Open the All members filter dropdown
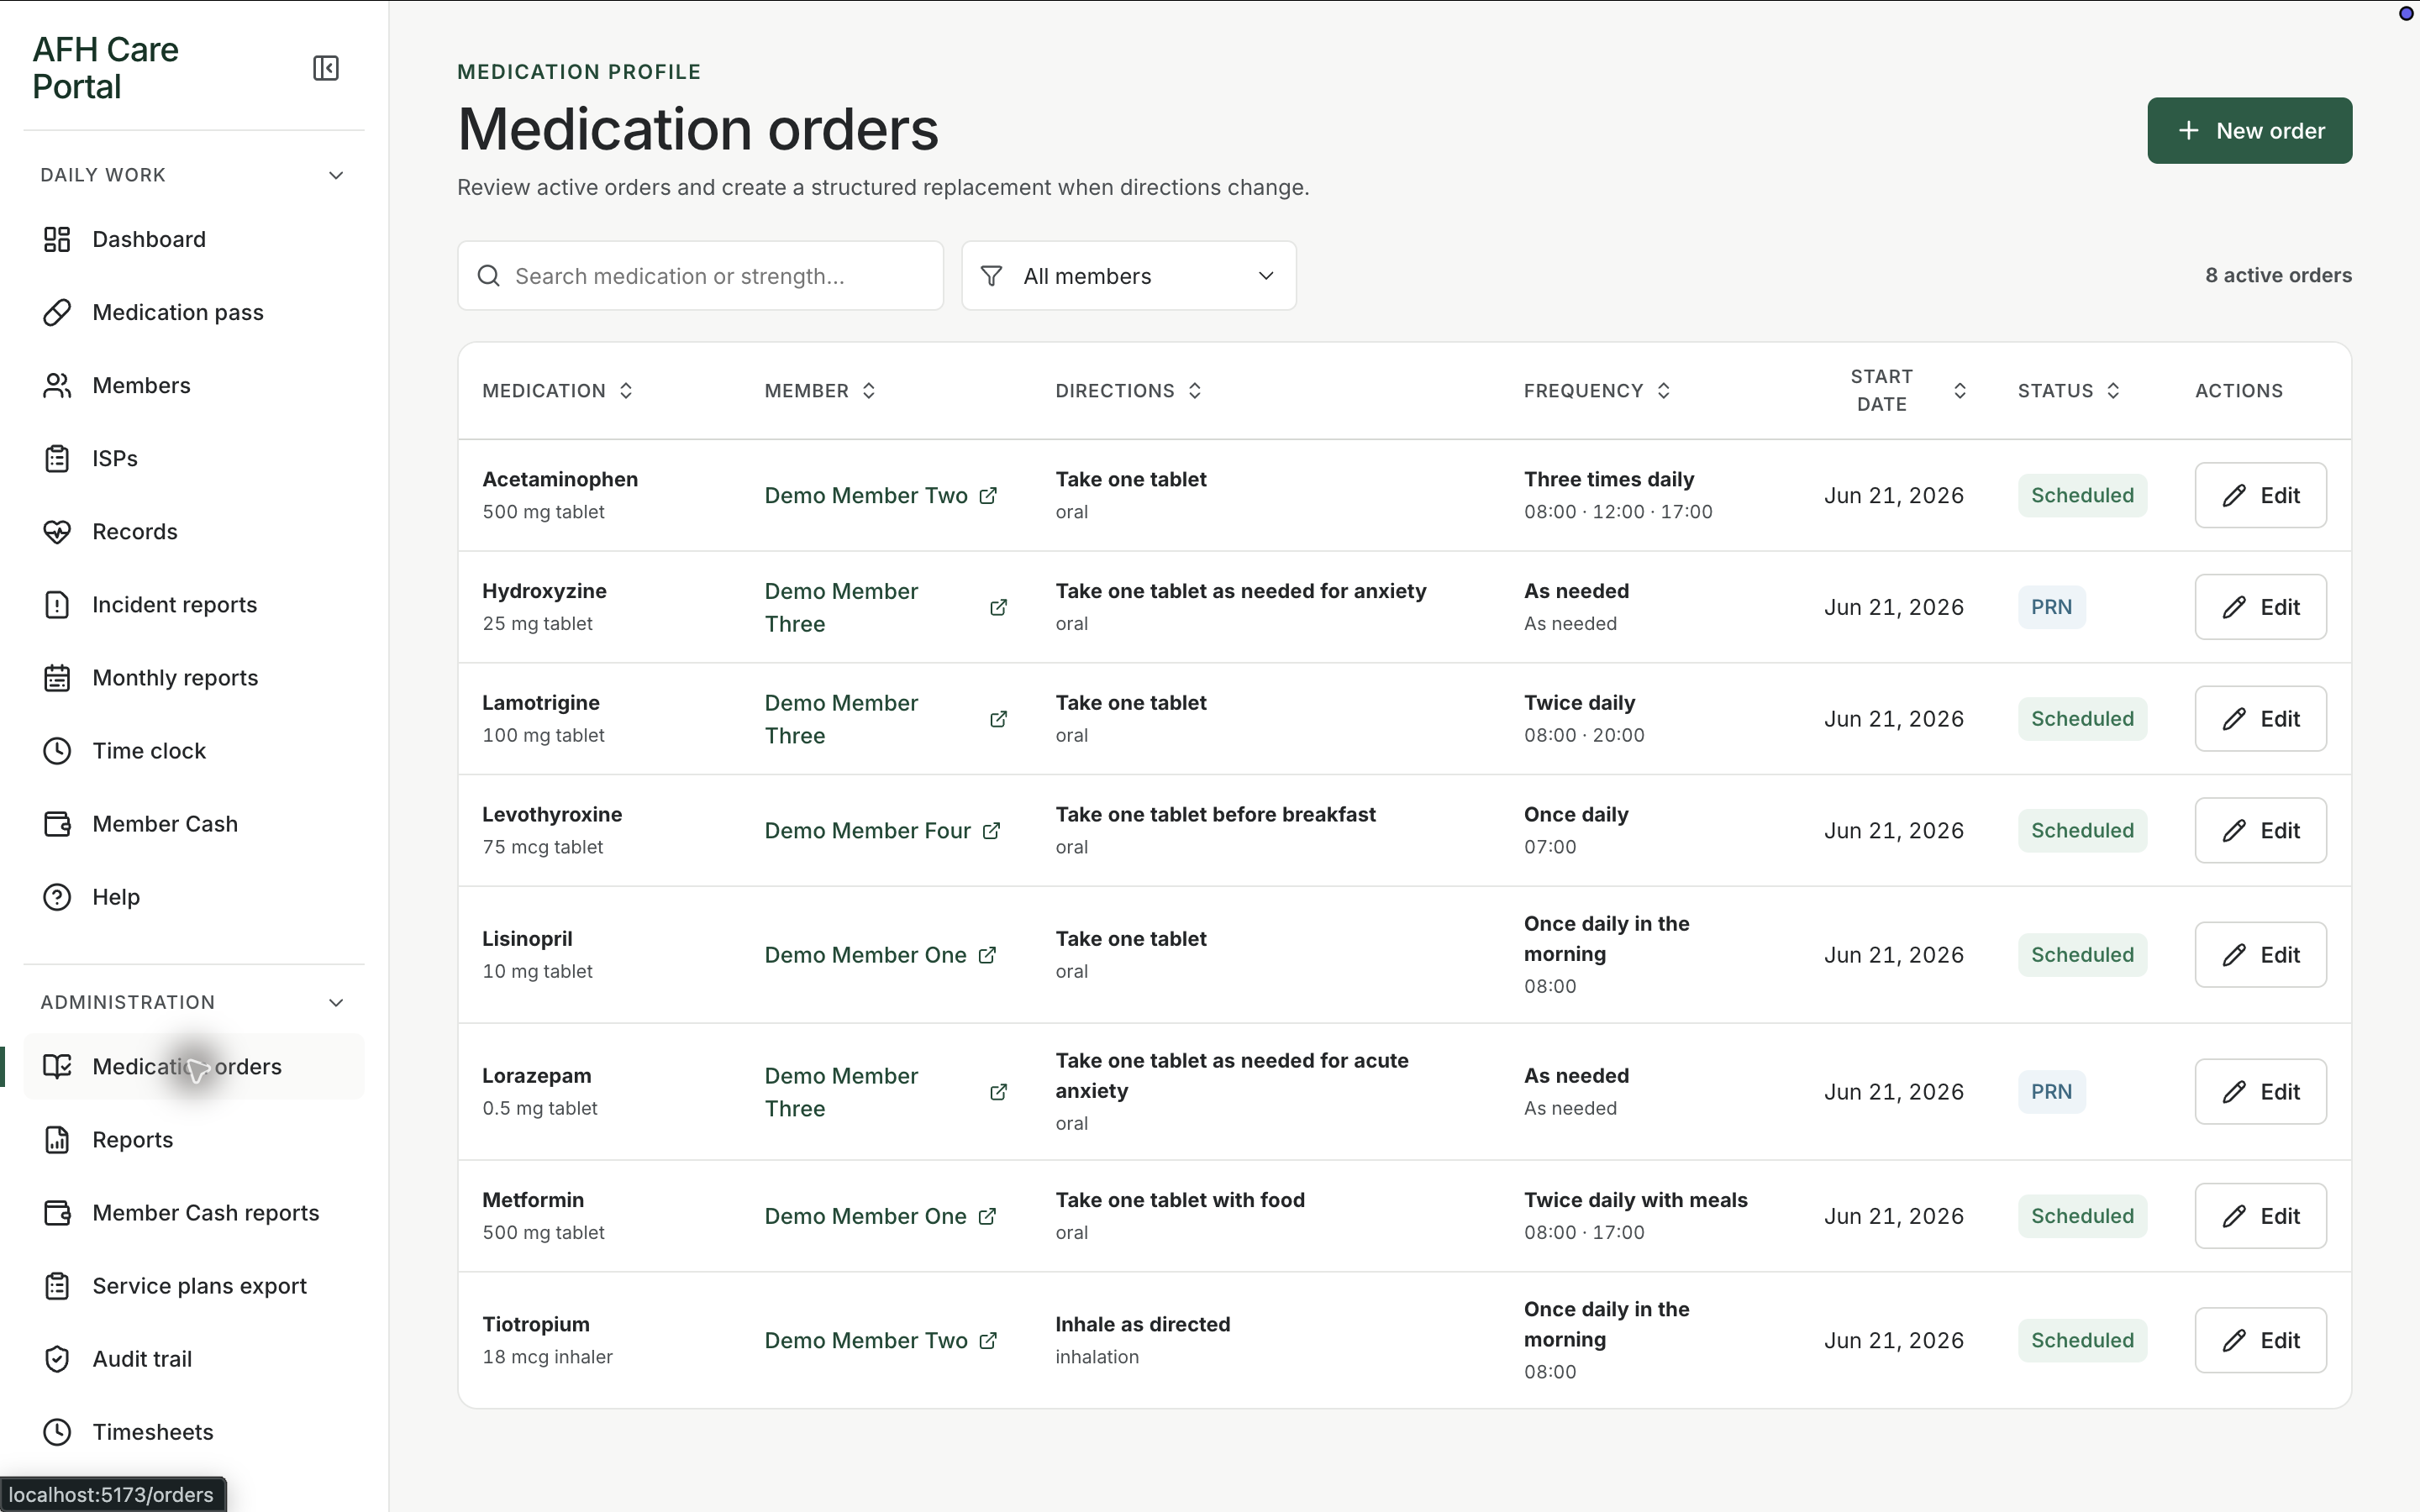The width and height of the screenshot is (2420, 1512). (x=1129, y=276)
